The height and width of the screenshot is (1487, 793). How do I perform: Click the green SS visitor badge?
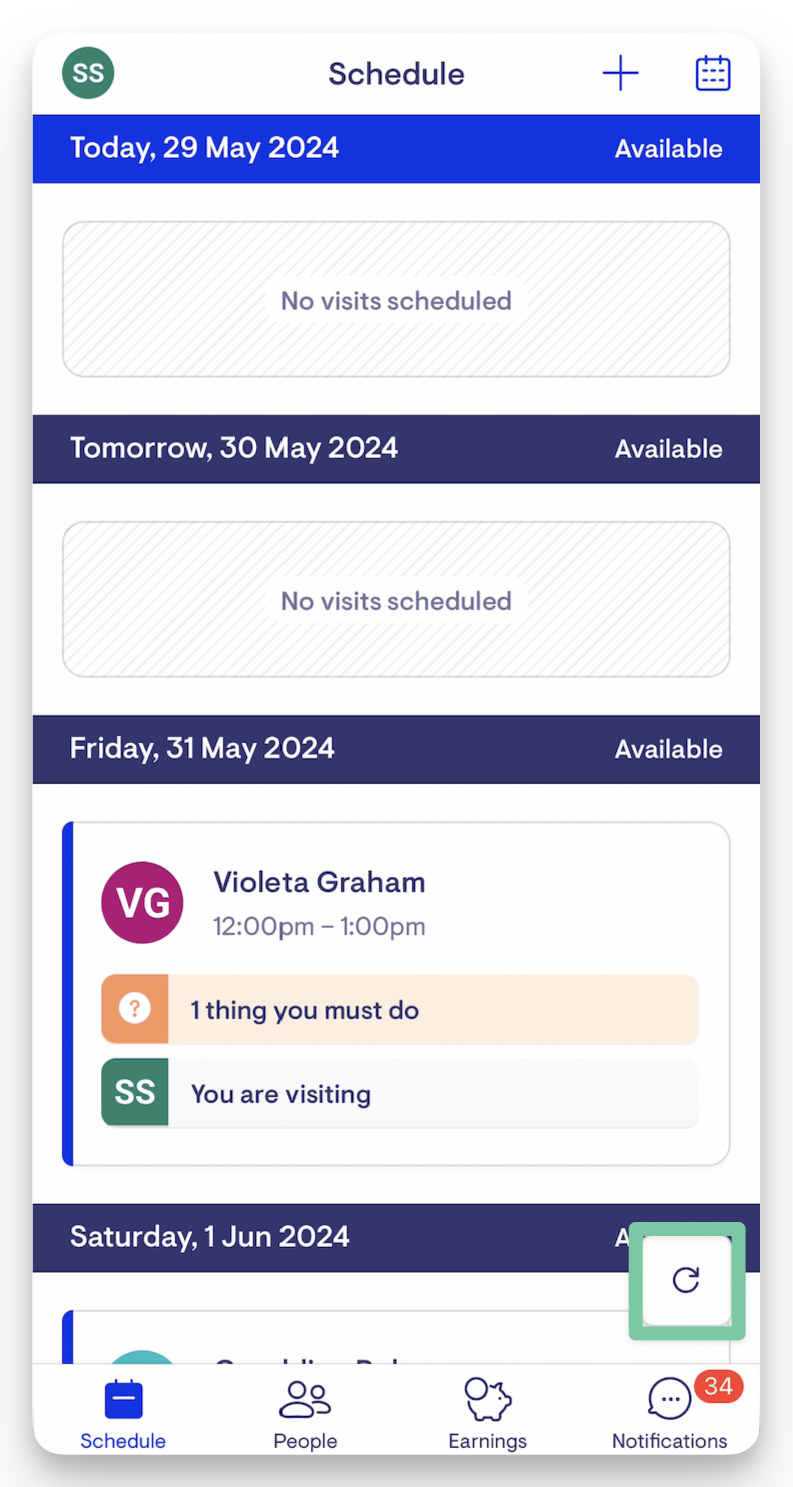(x=135, y=1093)
